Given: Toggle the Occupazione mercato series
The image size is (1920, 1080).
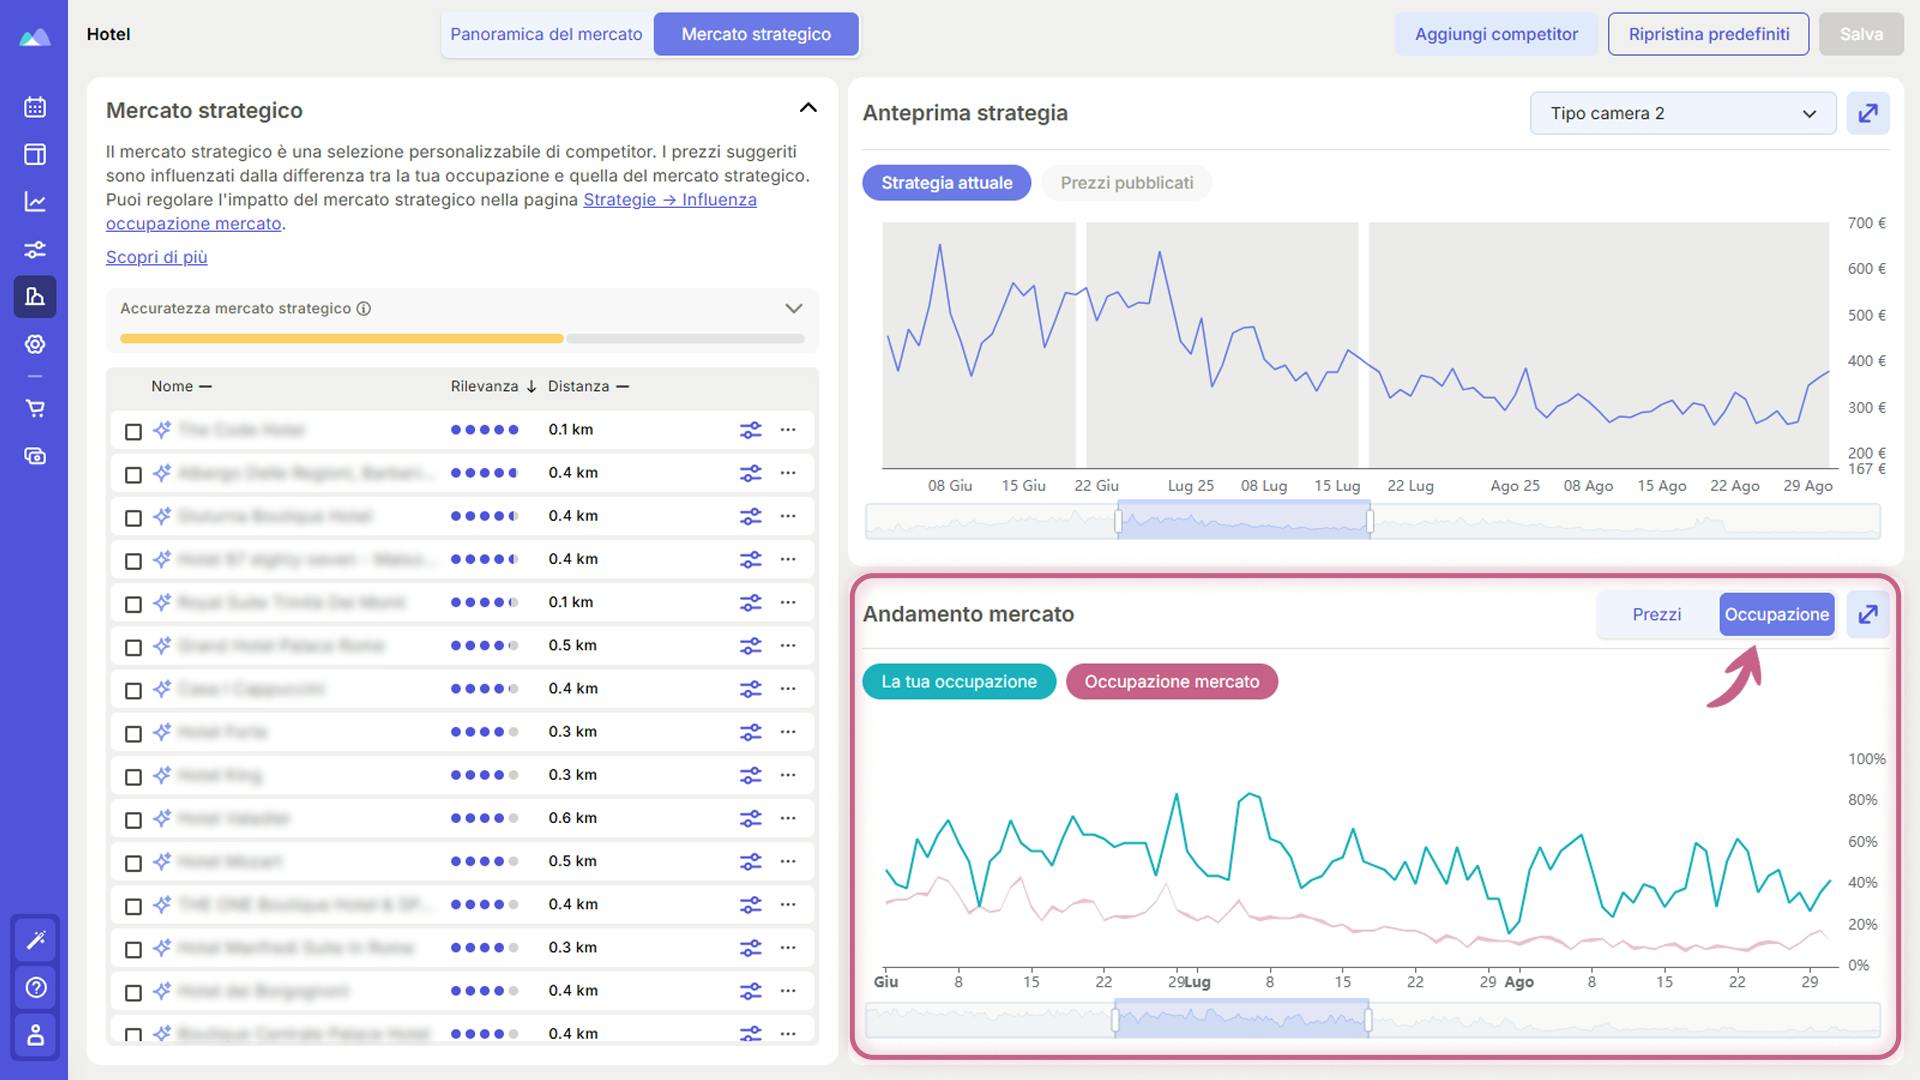Looking at the screenshot, I should coord(1172,682).
